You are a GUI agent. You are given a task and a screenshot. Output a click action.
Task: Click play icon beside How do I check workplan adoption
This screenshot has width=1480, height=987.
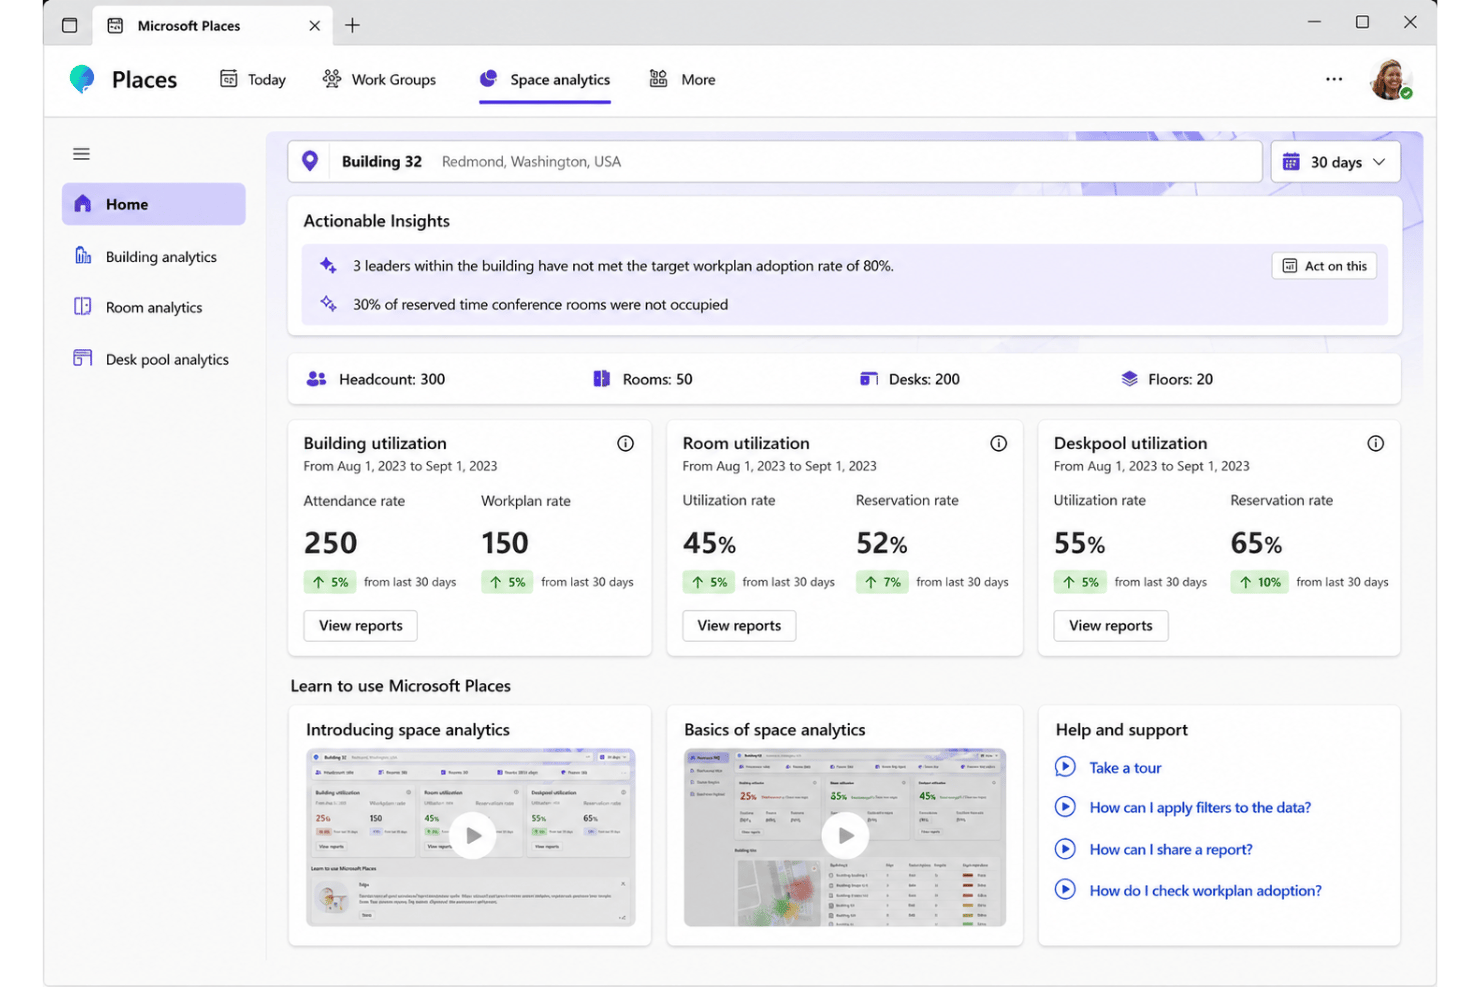[1065, 889]
